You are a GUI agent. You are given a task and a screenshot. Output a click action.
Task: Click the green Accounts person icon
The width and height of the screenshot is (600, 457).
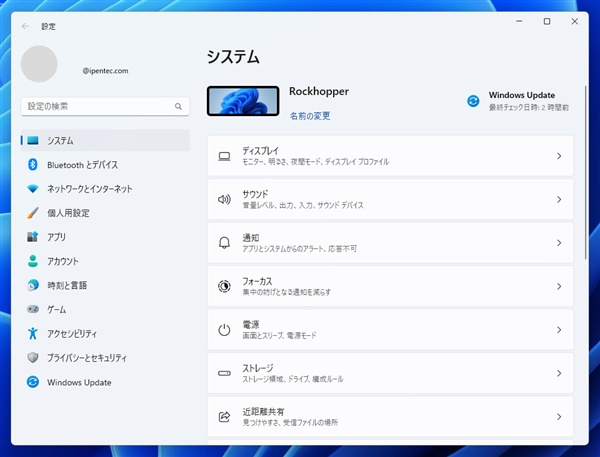(33, 261)
